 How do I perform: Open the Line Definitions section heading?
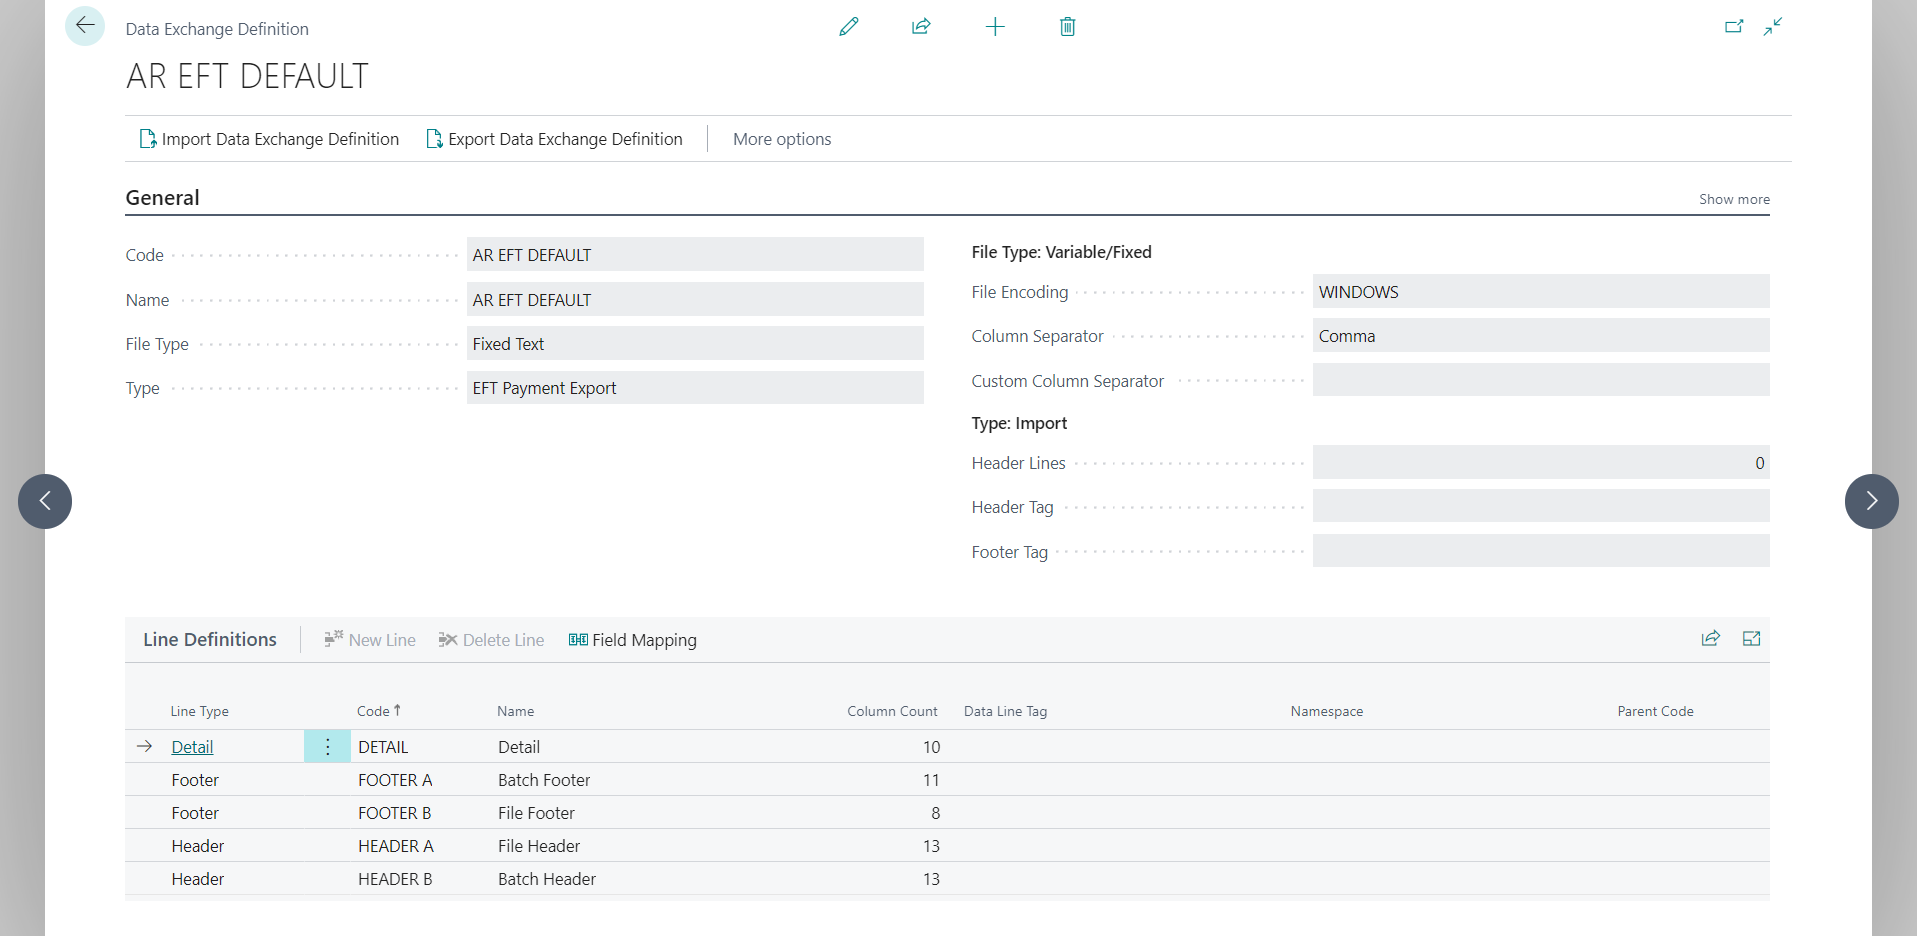210,639
